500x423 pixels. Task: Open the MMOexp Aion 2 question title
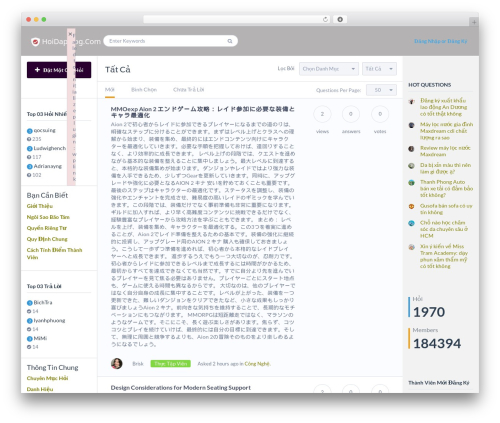203,112
